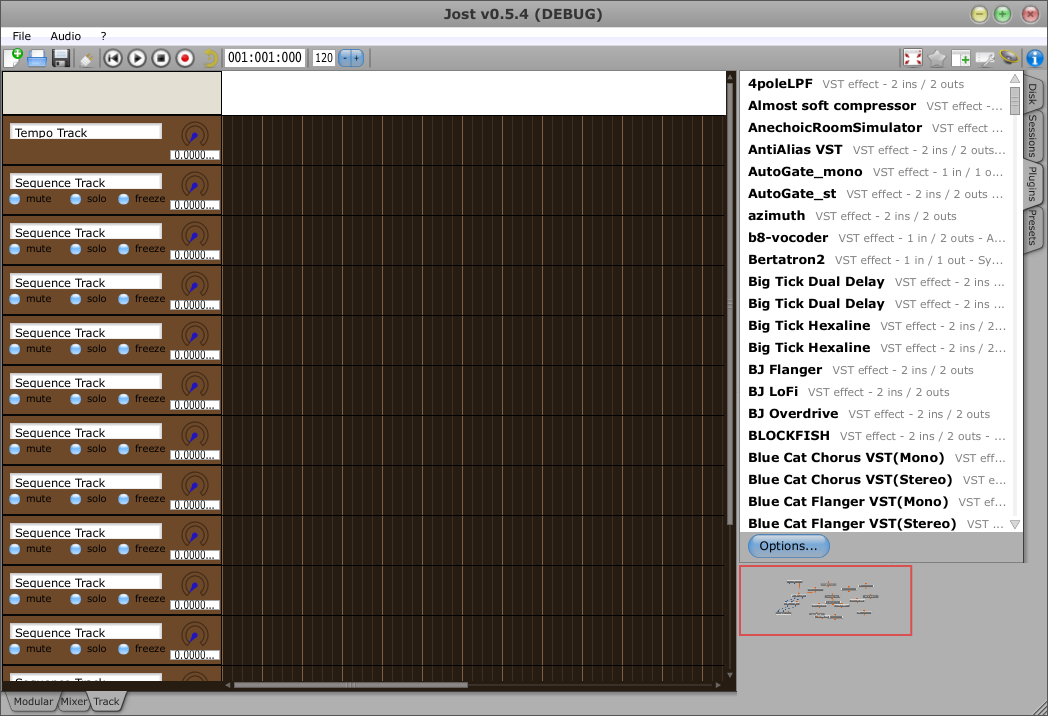Viewport: 1048px width, 716px height.
Task: Create a new session with the new file icon
Action: [13, 58]
